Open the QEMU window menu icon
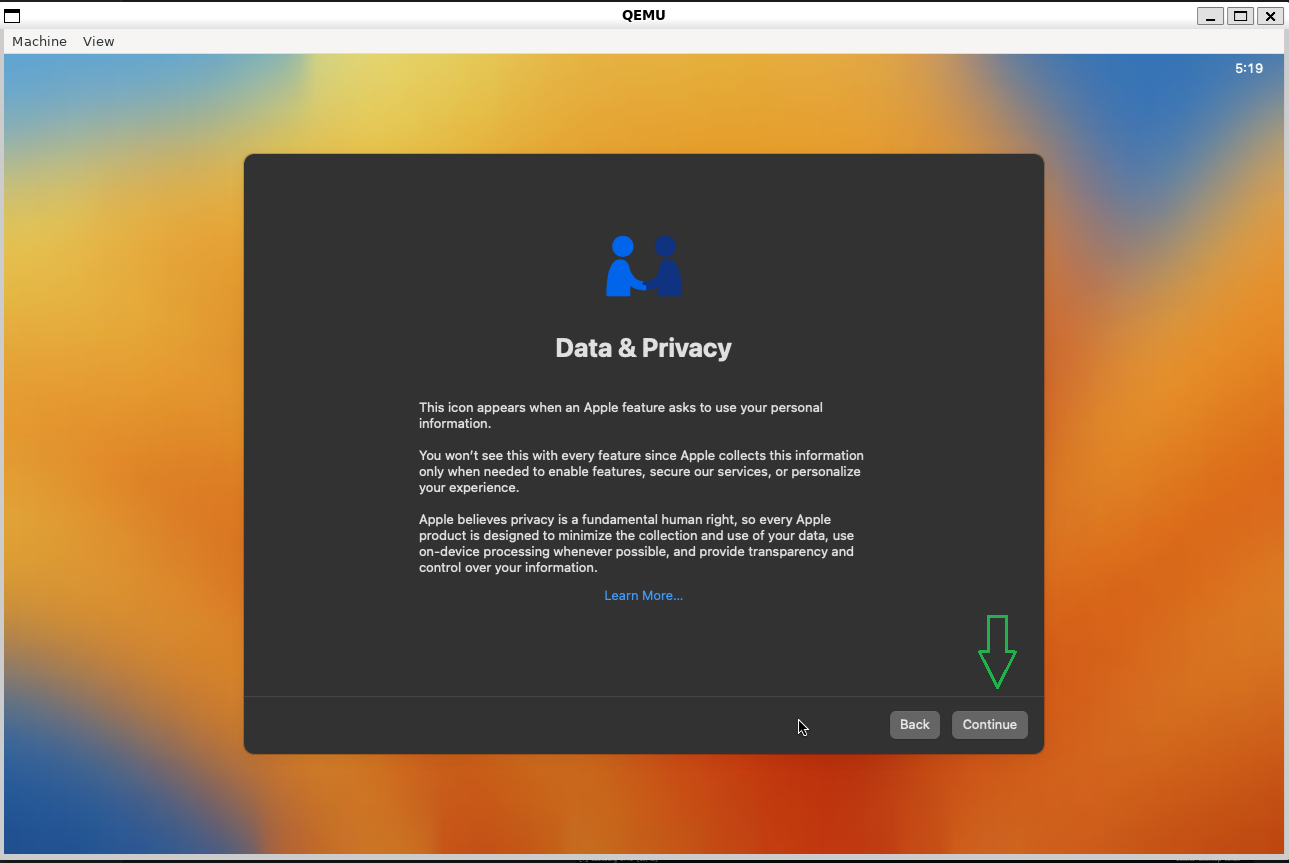1289x863 pixels. click(13, 15)
